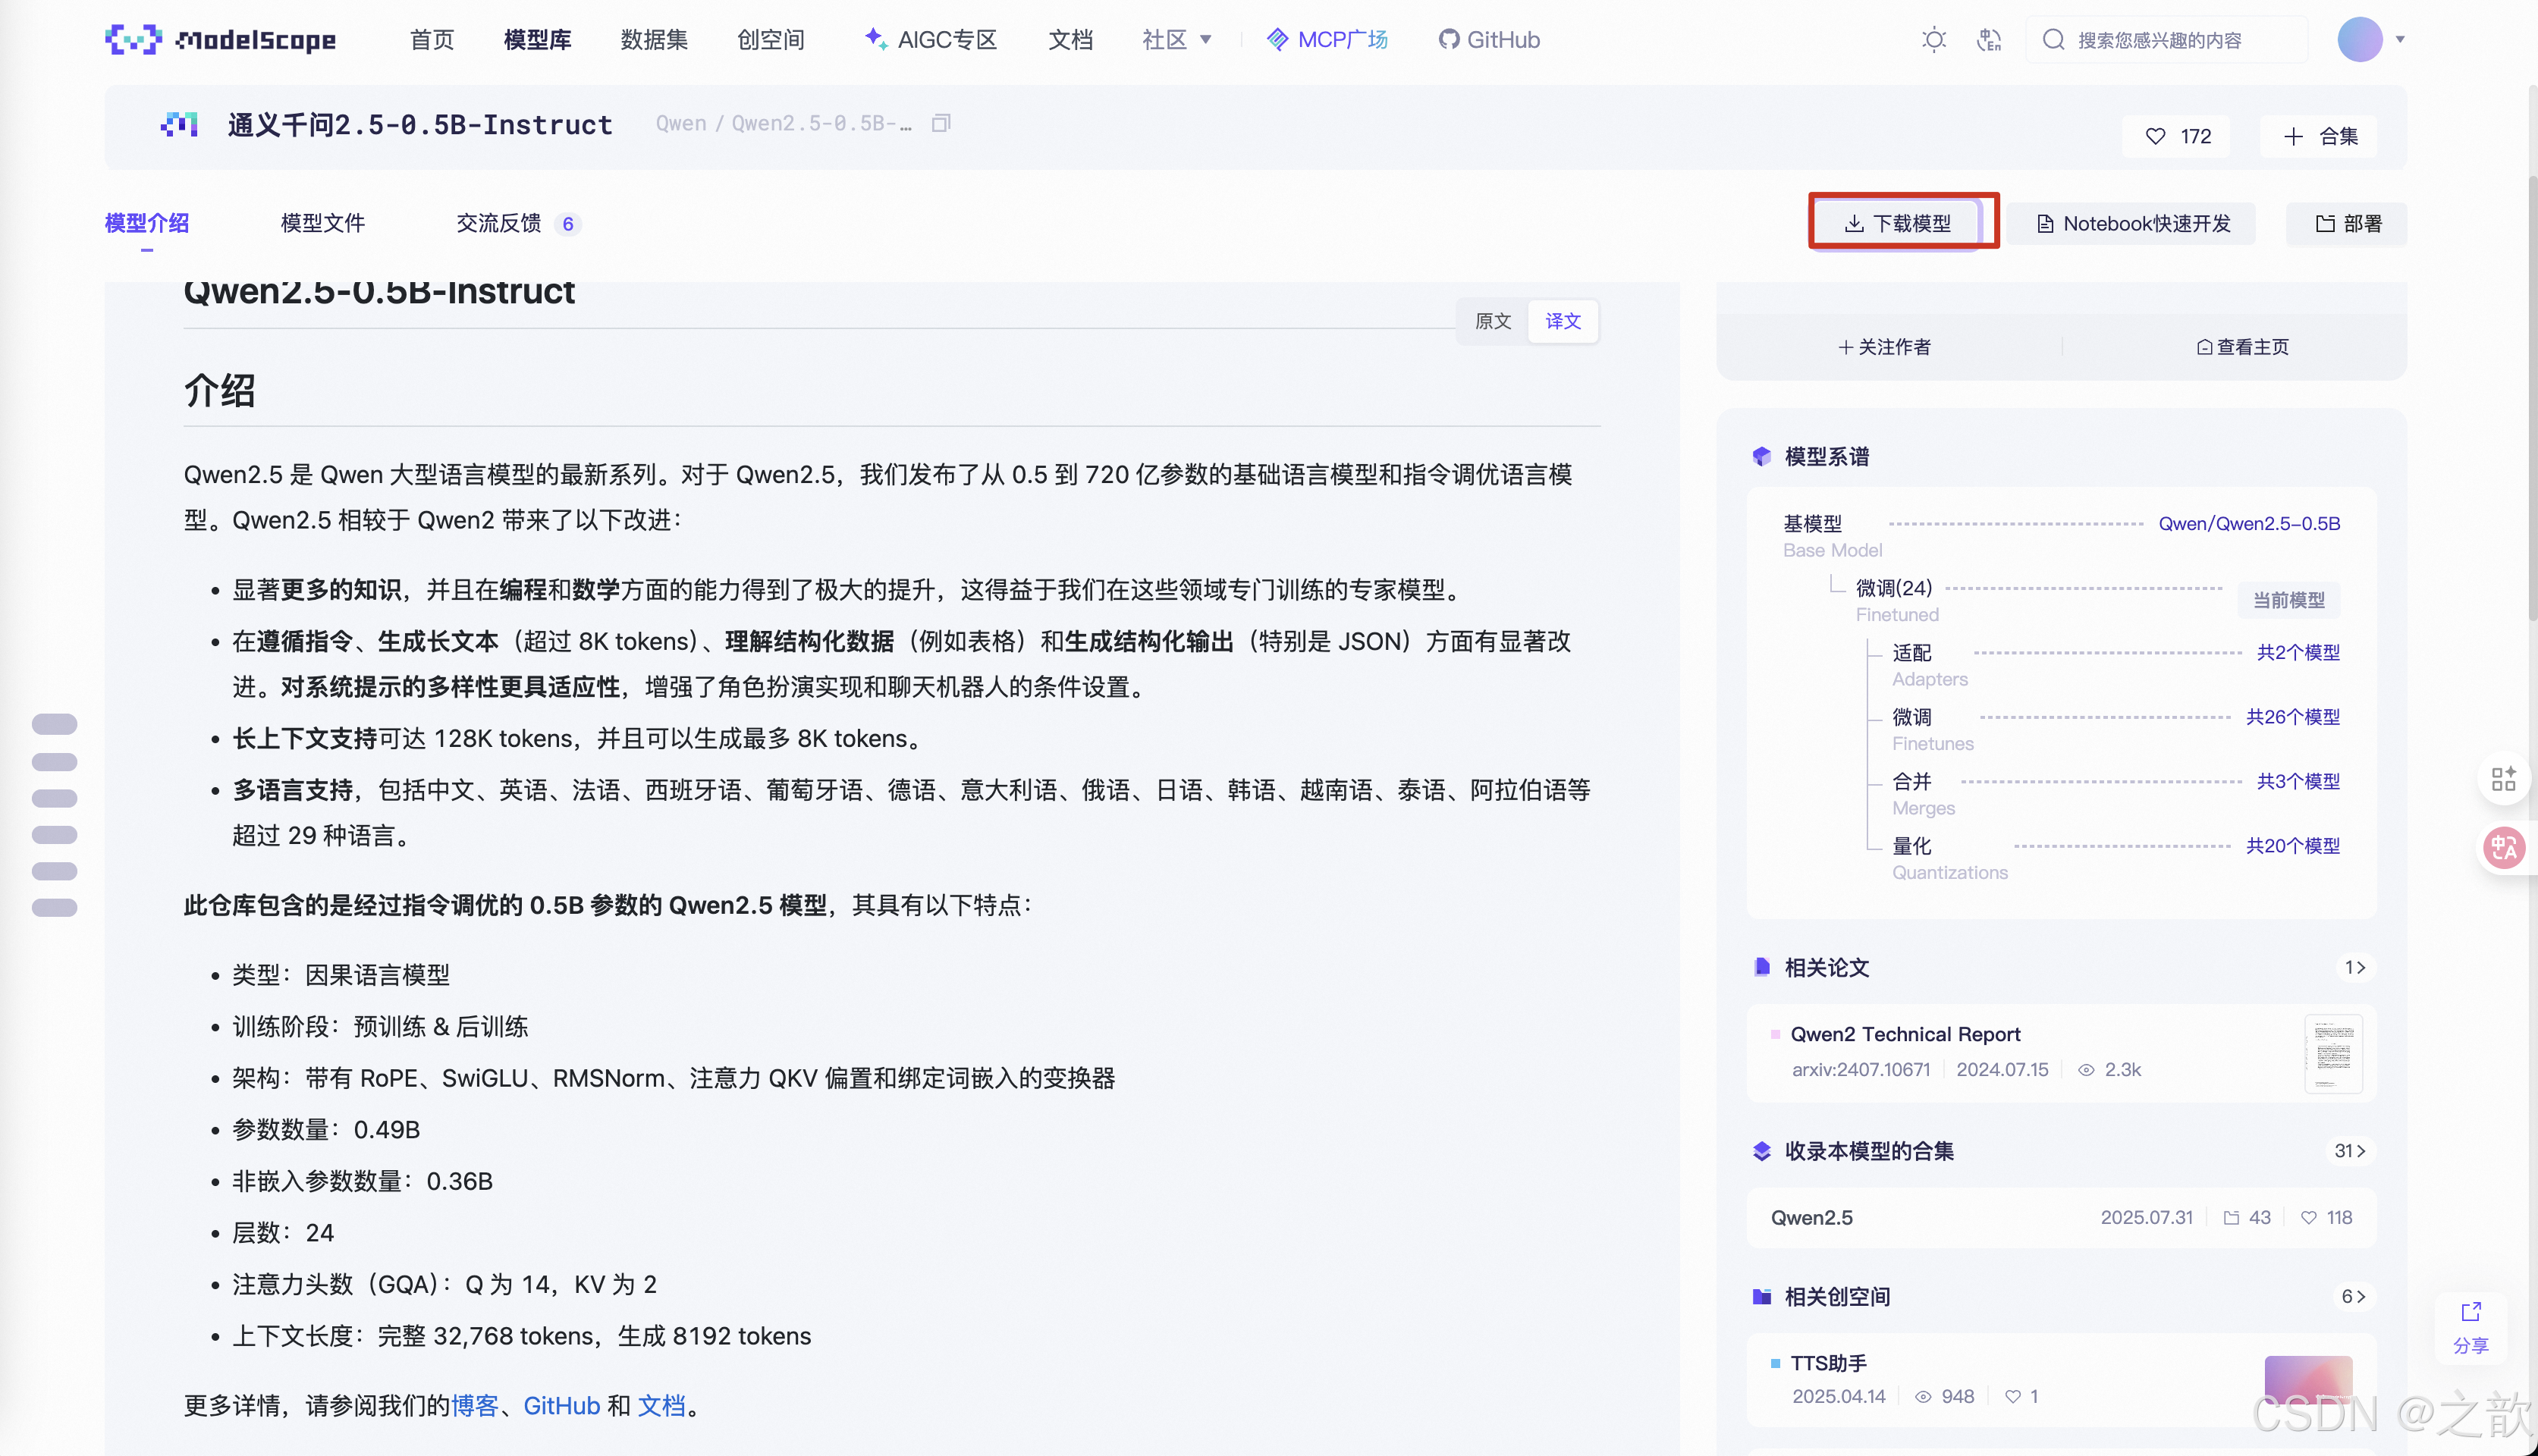This screenshot has width=2538, height=1456.
Task: Open the Qwen2 Technical Report paper
Action: [x=1905, y=1034]
